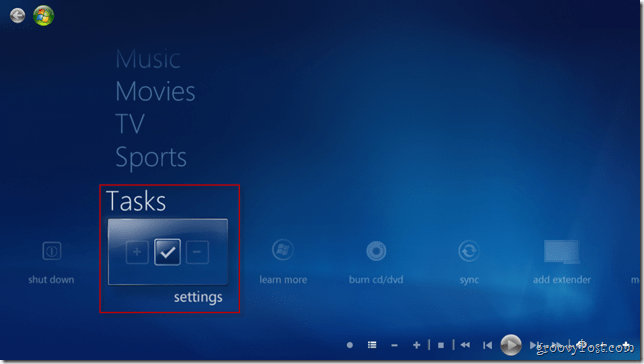Open the add extender task

pyautogui.click(x=561, y=261)
